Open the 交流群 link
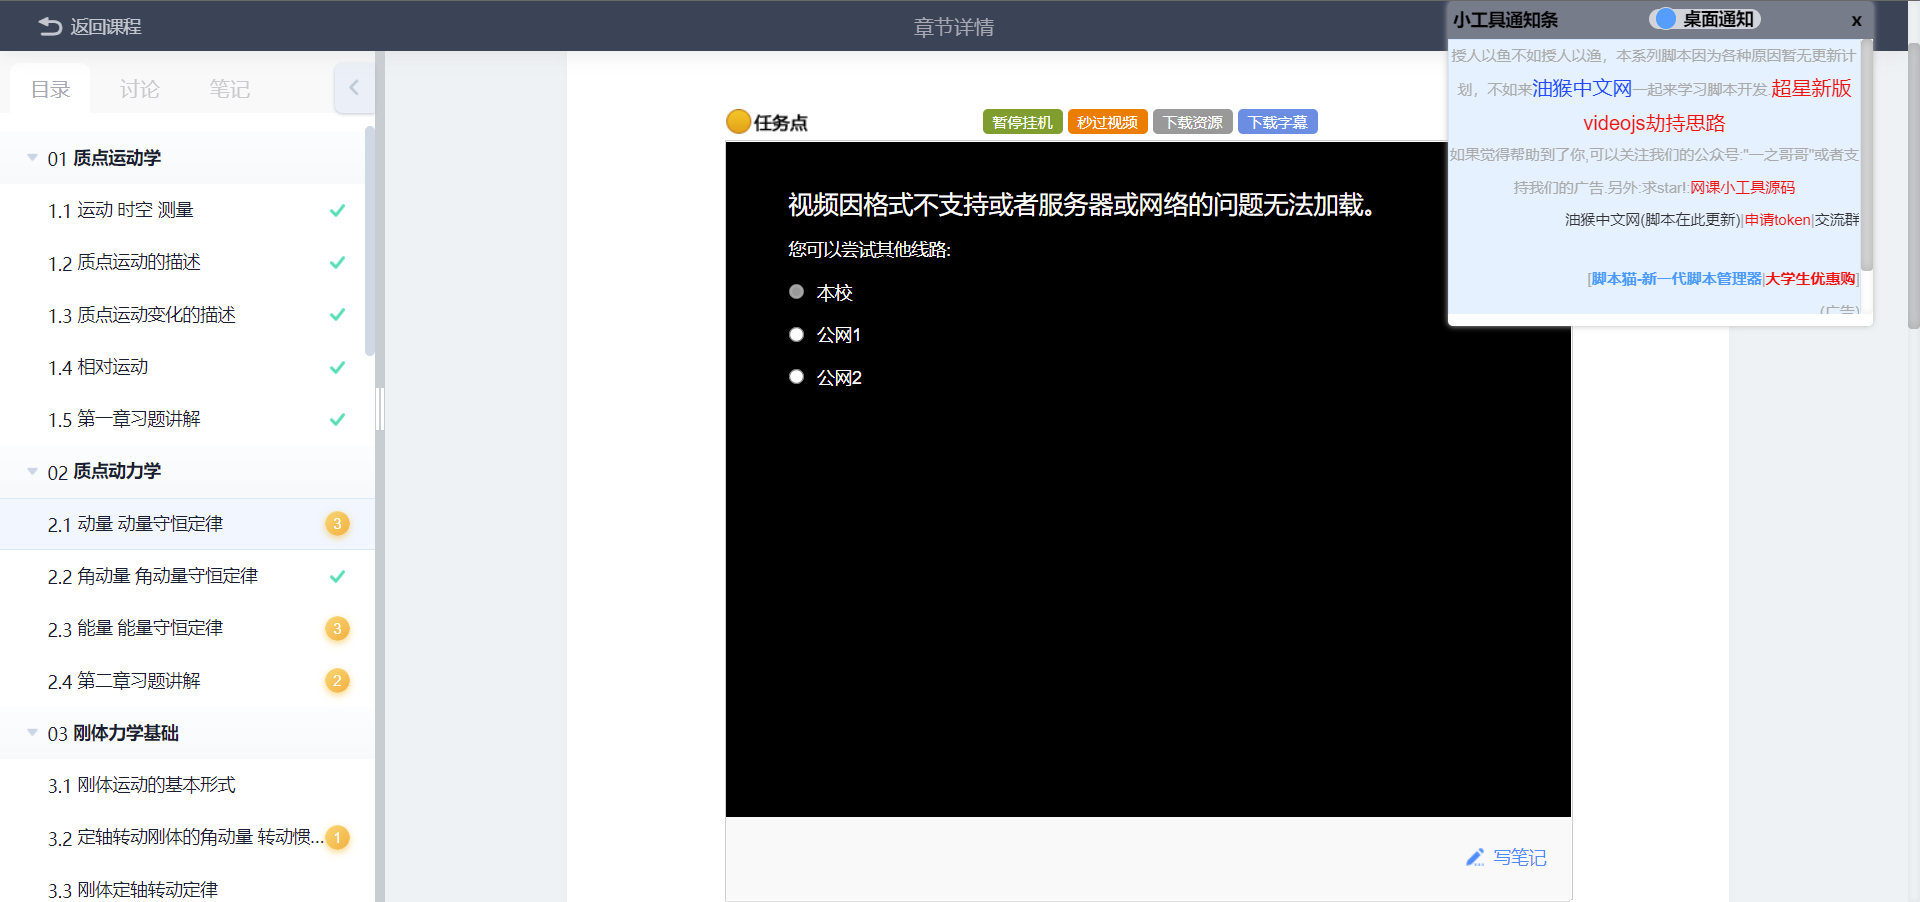The width and height of the screenshot is (1920, 902). coord(1837,220)
